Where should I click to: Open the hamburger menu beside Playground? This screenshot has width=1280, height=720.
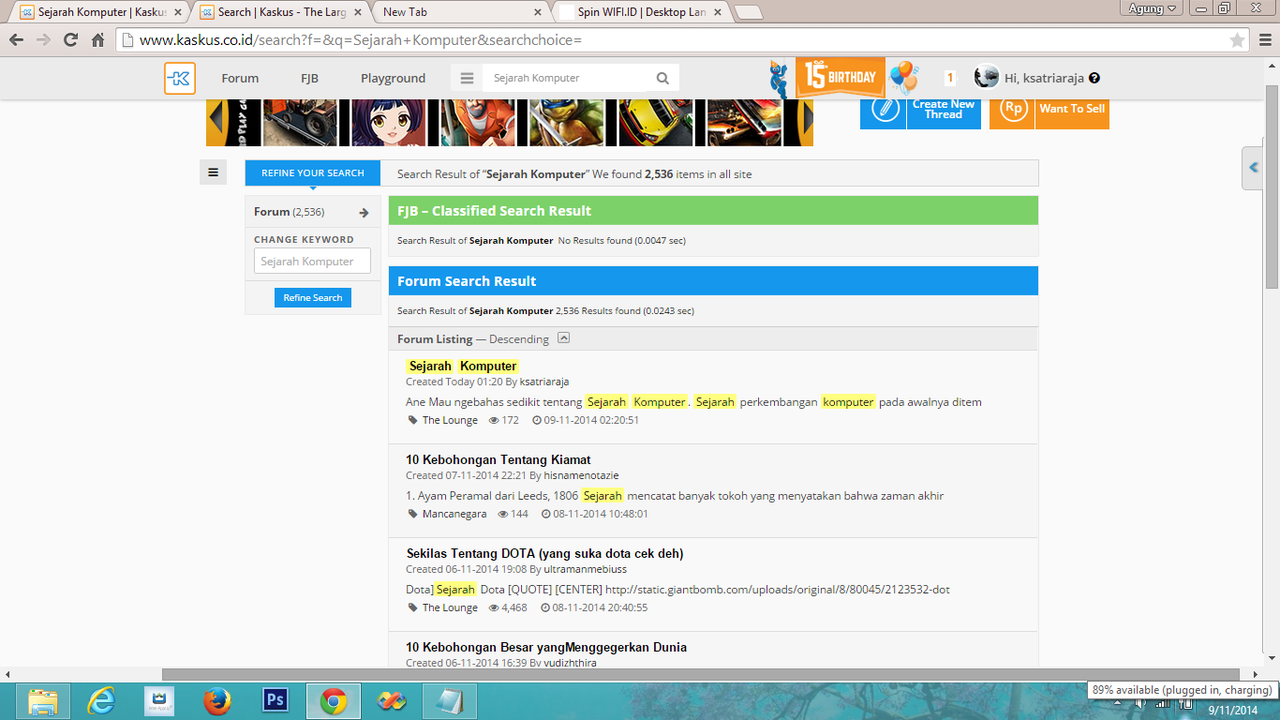[467, 78]
